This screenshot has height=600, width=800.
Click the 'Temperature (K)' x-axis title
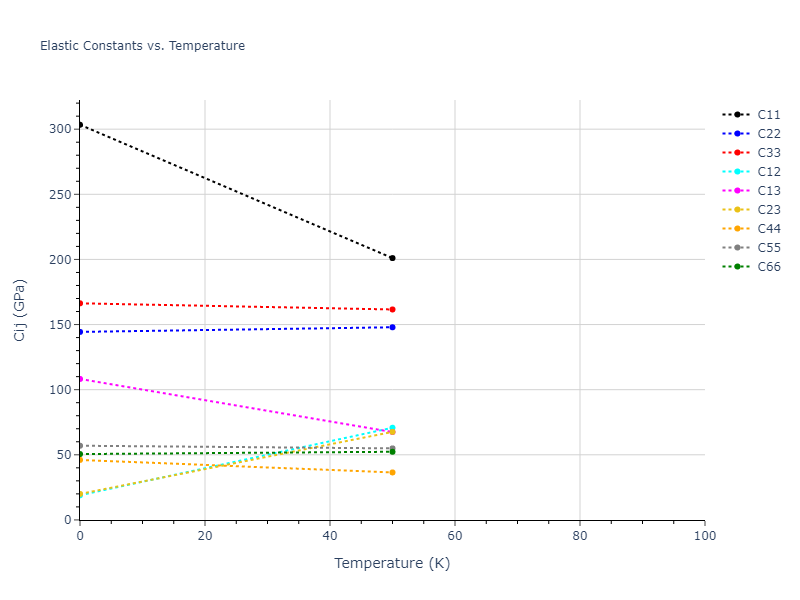[x=392, y=564]
